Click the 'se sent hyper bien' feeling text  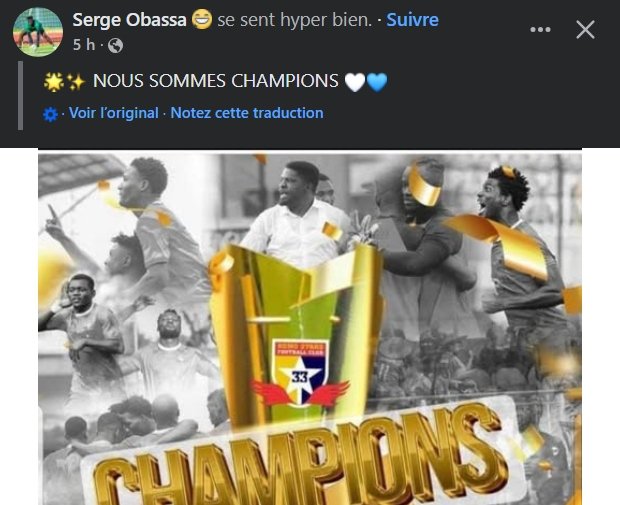pyautogui.click(x=295, y=20)
